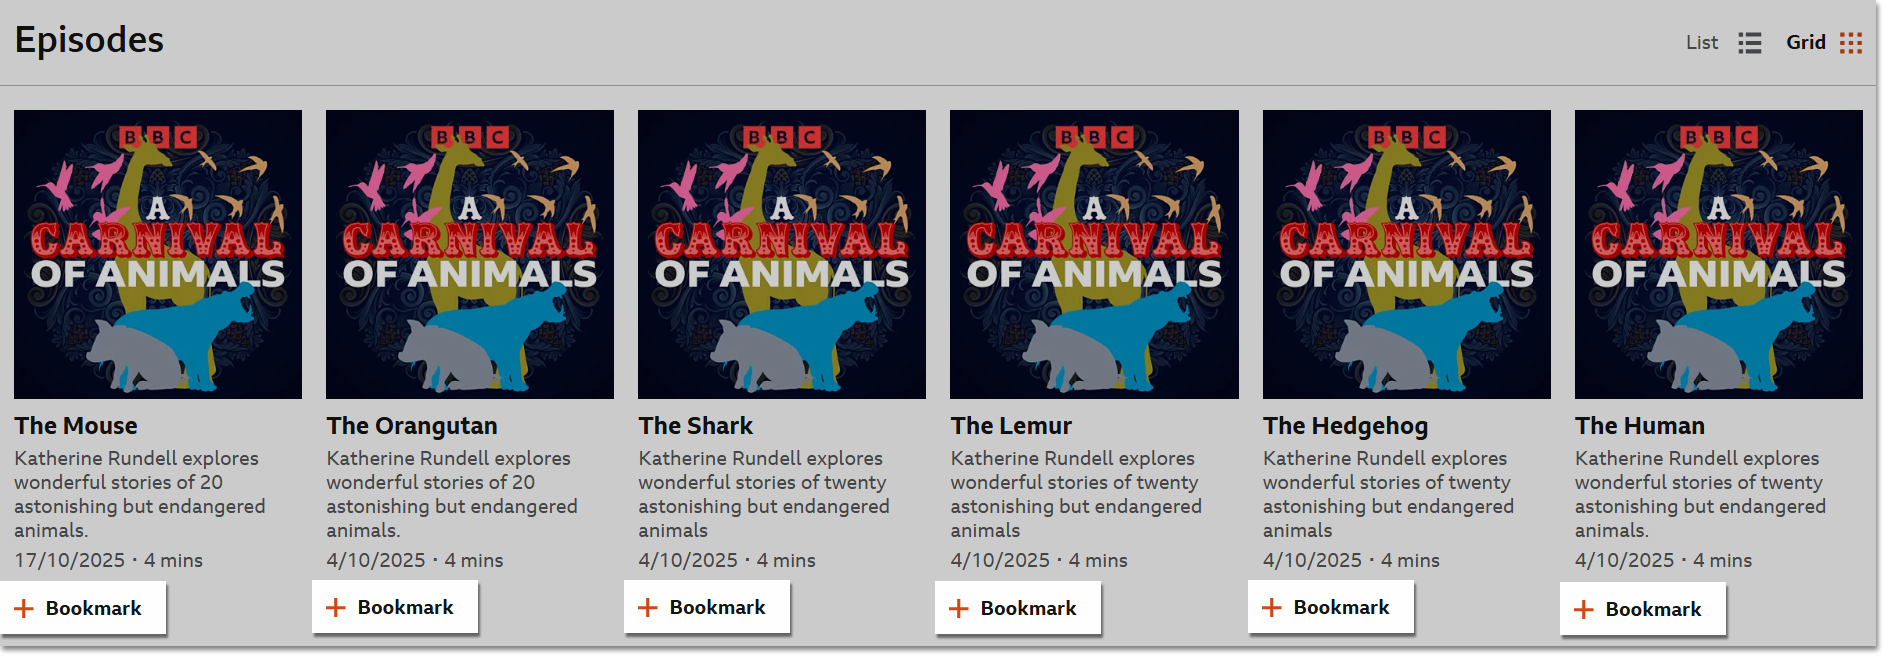Bookmark The Orangutan episode
The width and height of the screenshot is (1900, 664).
pos(395,607)
